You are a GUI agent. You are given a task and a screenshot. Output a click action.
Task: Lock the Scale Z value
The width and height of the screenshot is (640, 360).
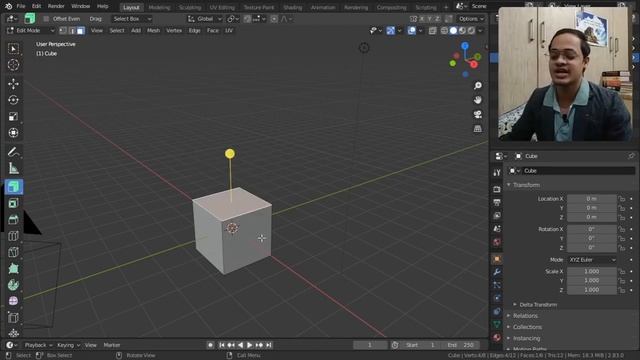pos(622,290)
